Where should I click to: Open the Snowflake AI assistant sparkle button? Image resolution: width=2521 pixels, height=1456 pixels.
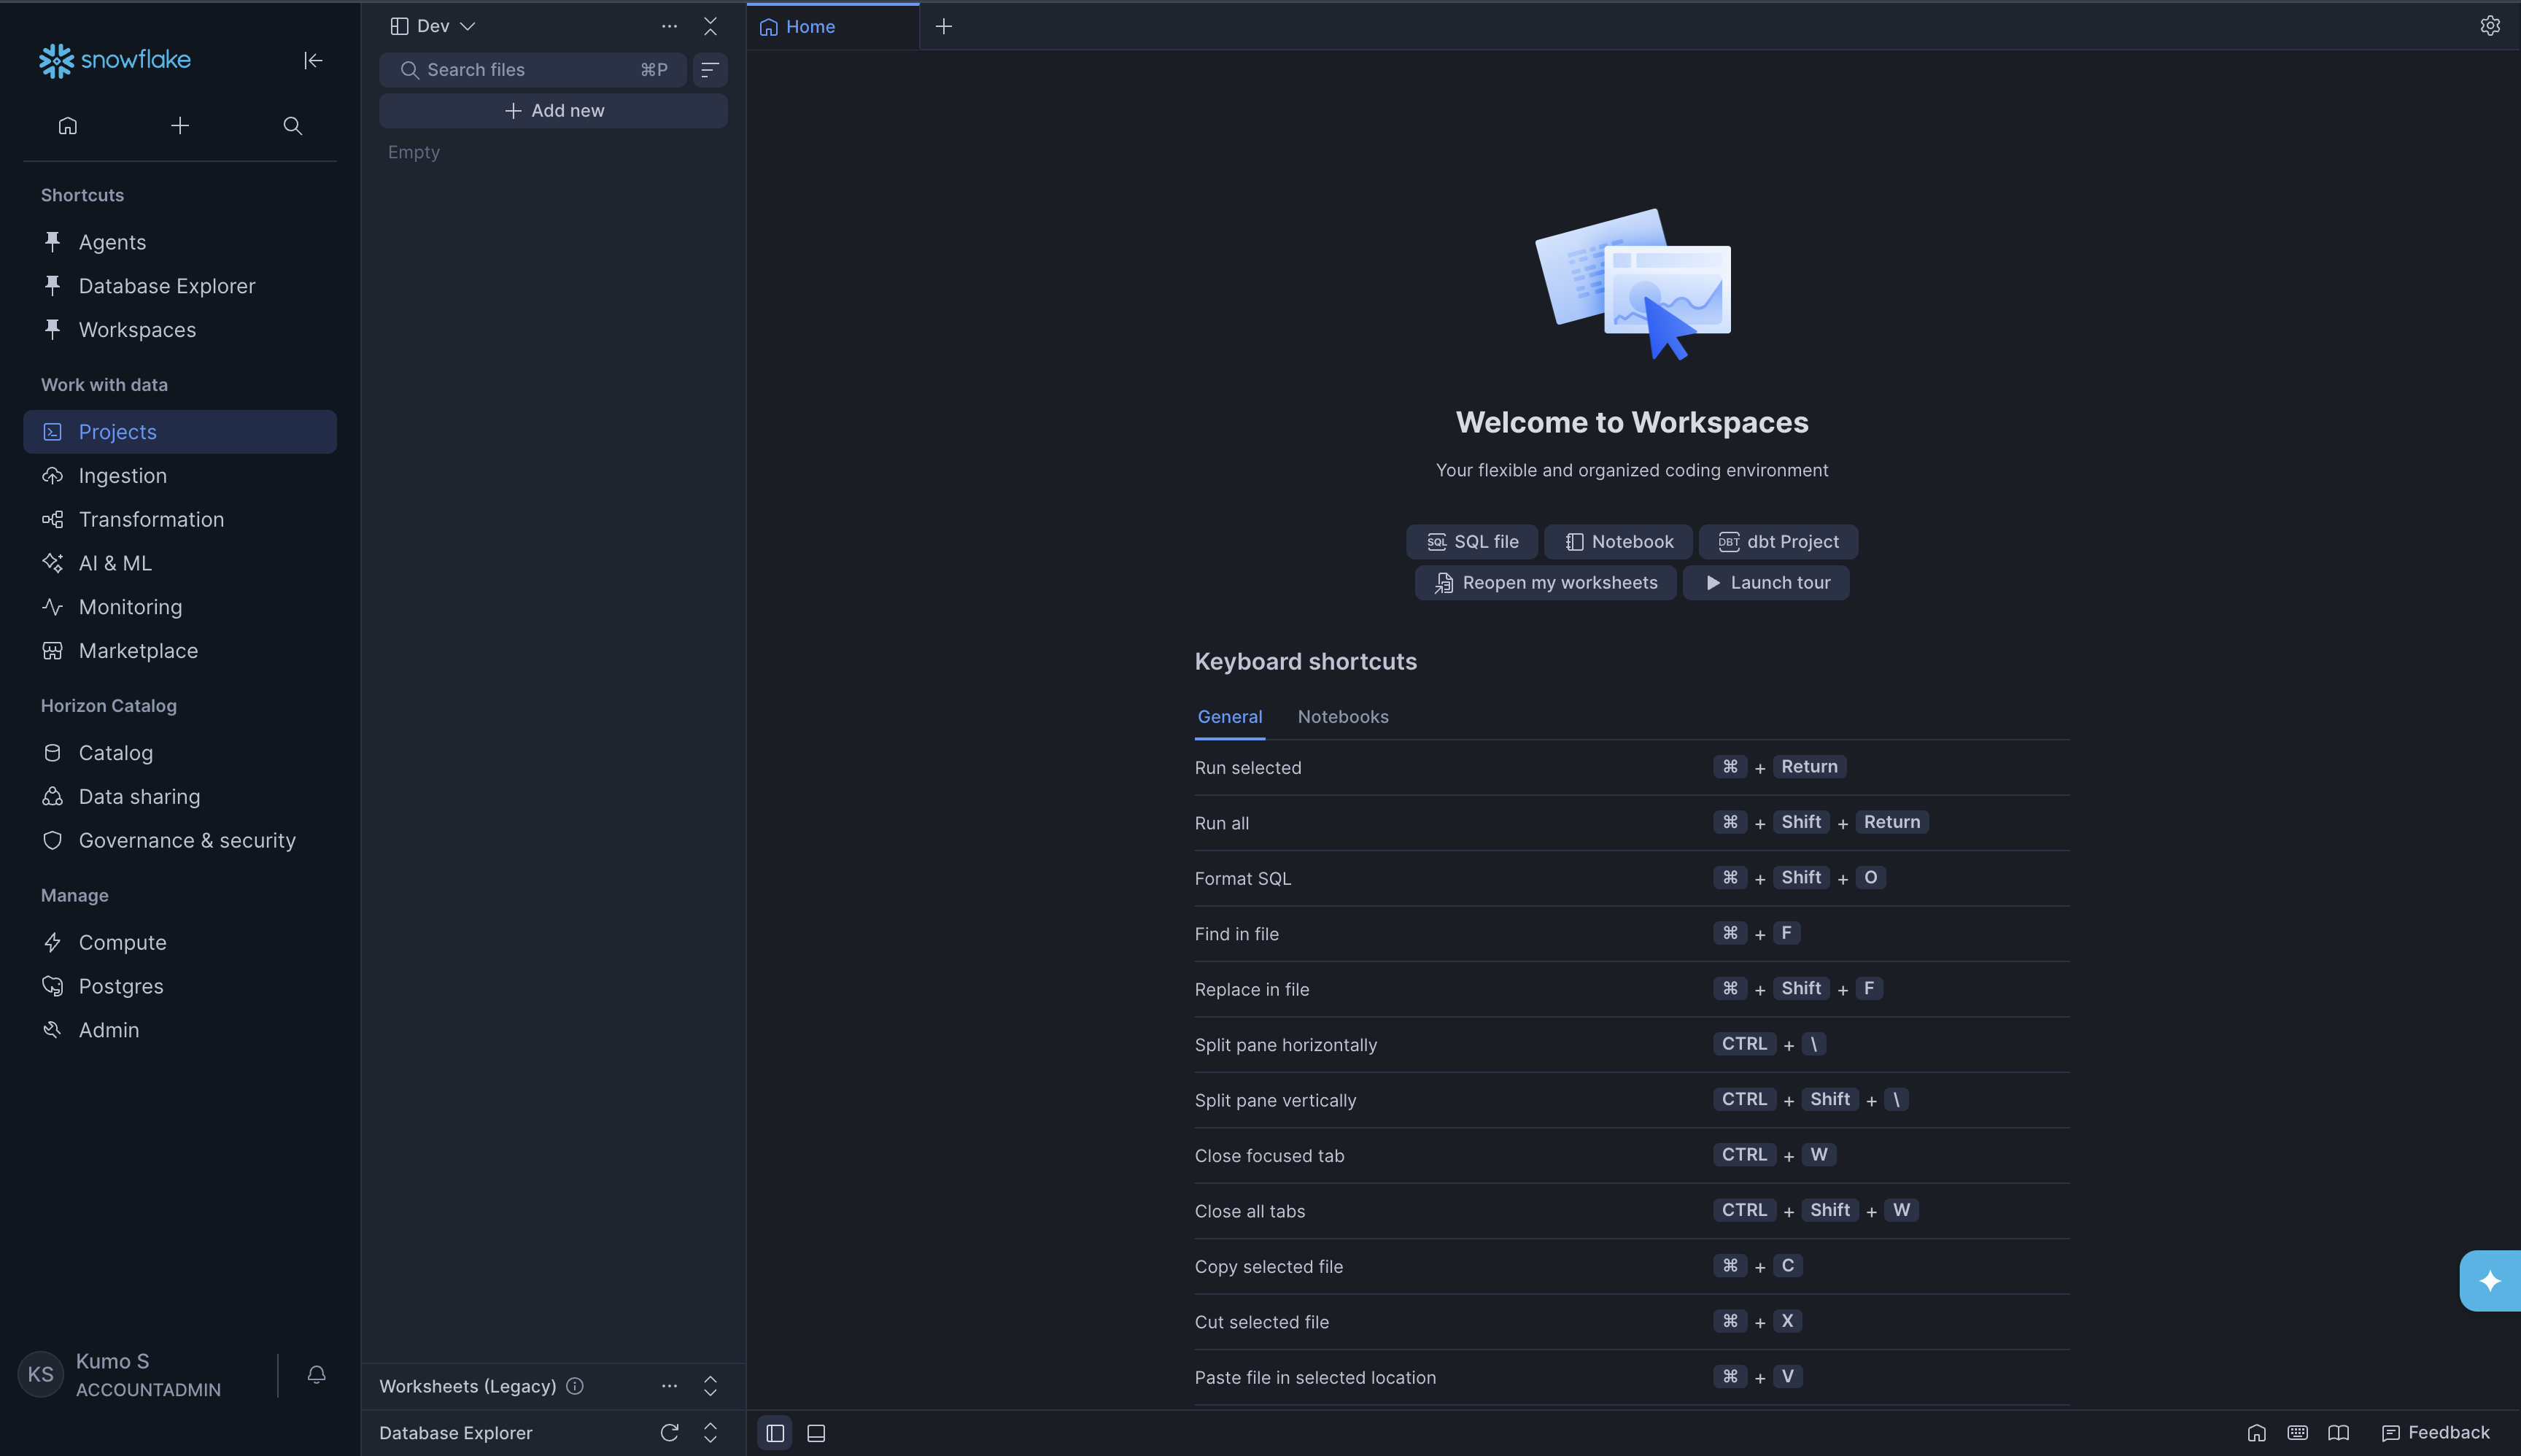pos(2489,1281)
